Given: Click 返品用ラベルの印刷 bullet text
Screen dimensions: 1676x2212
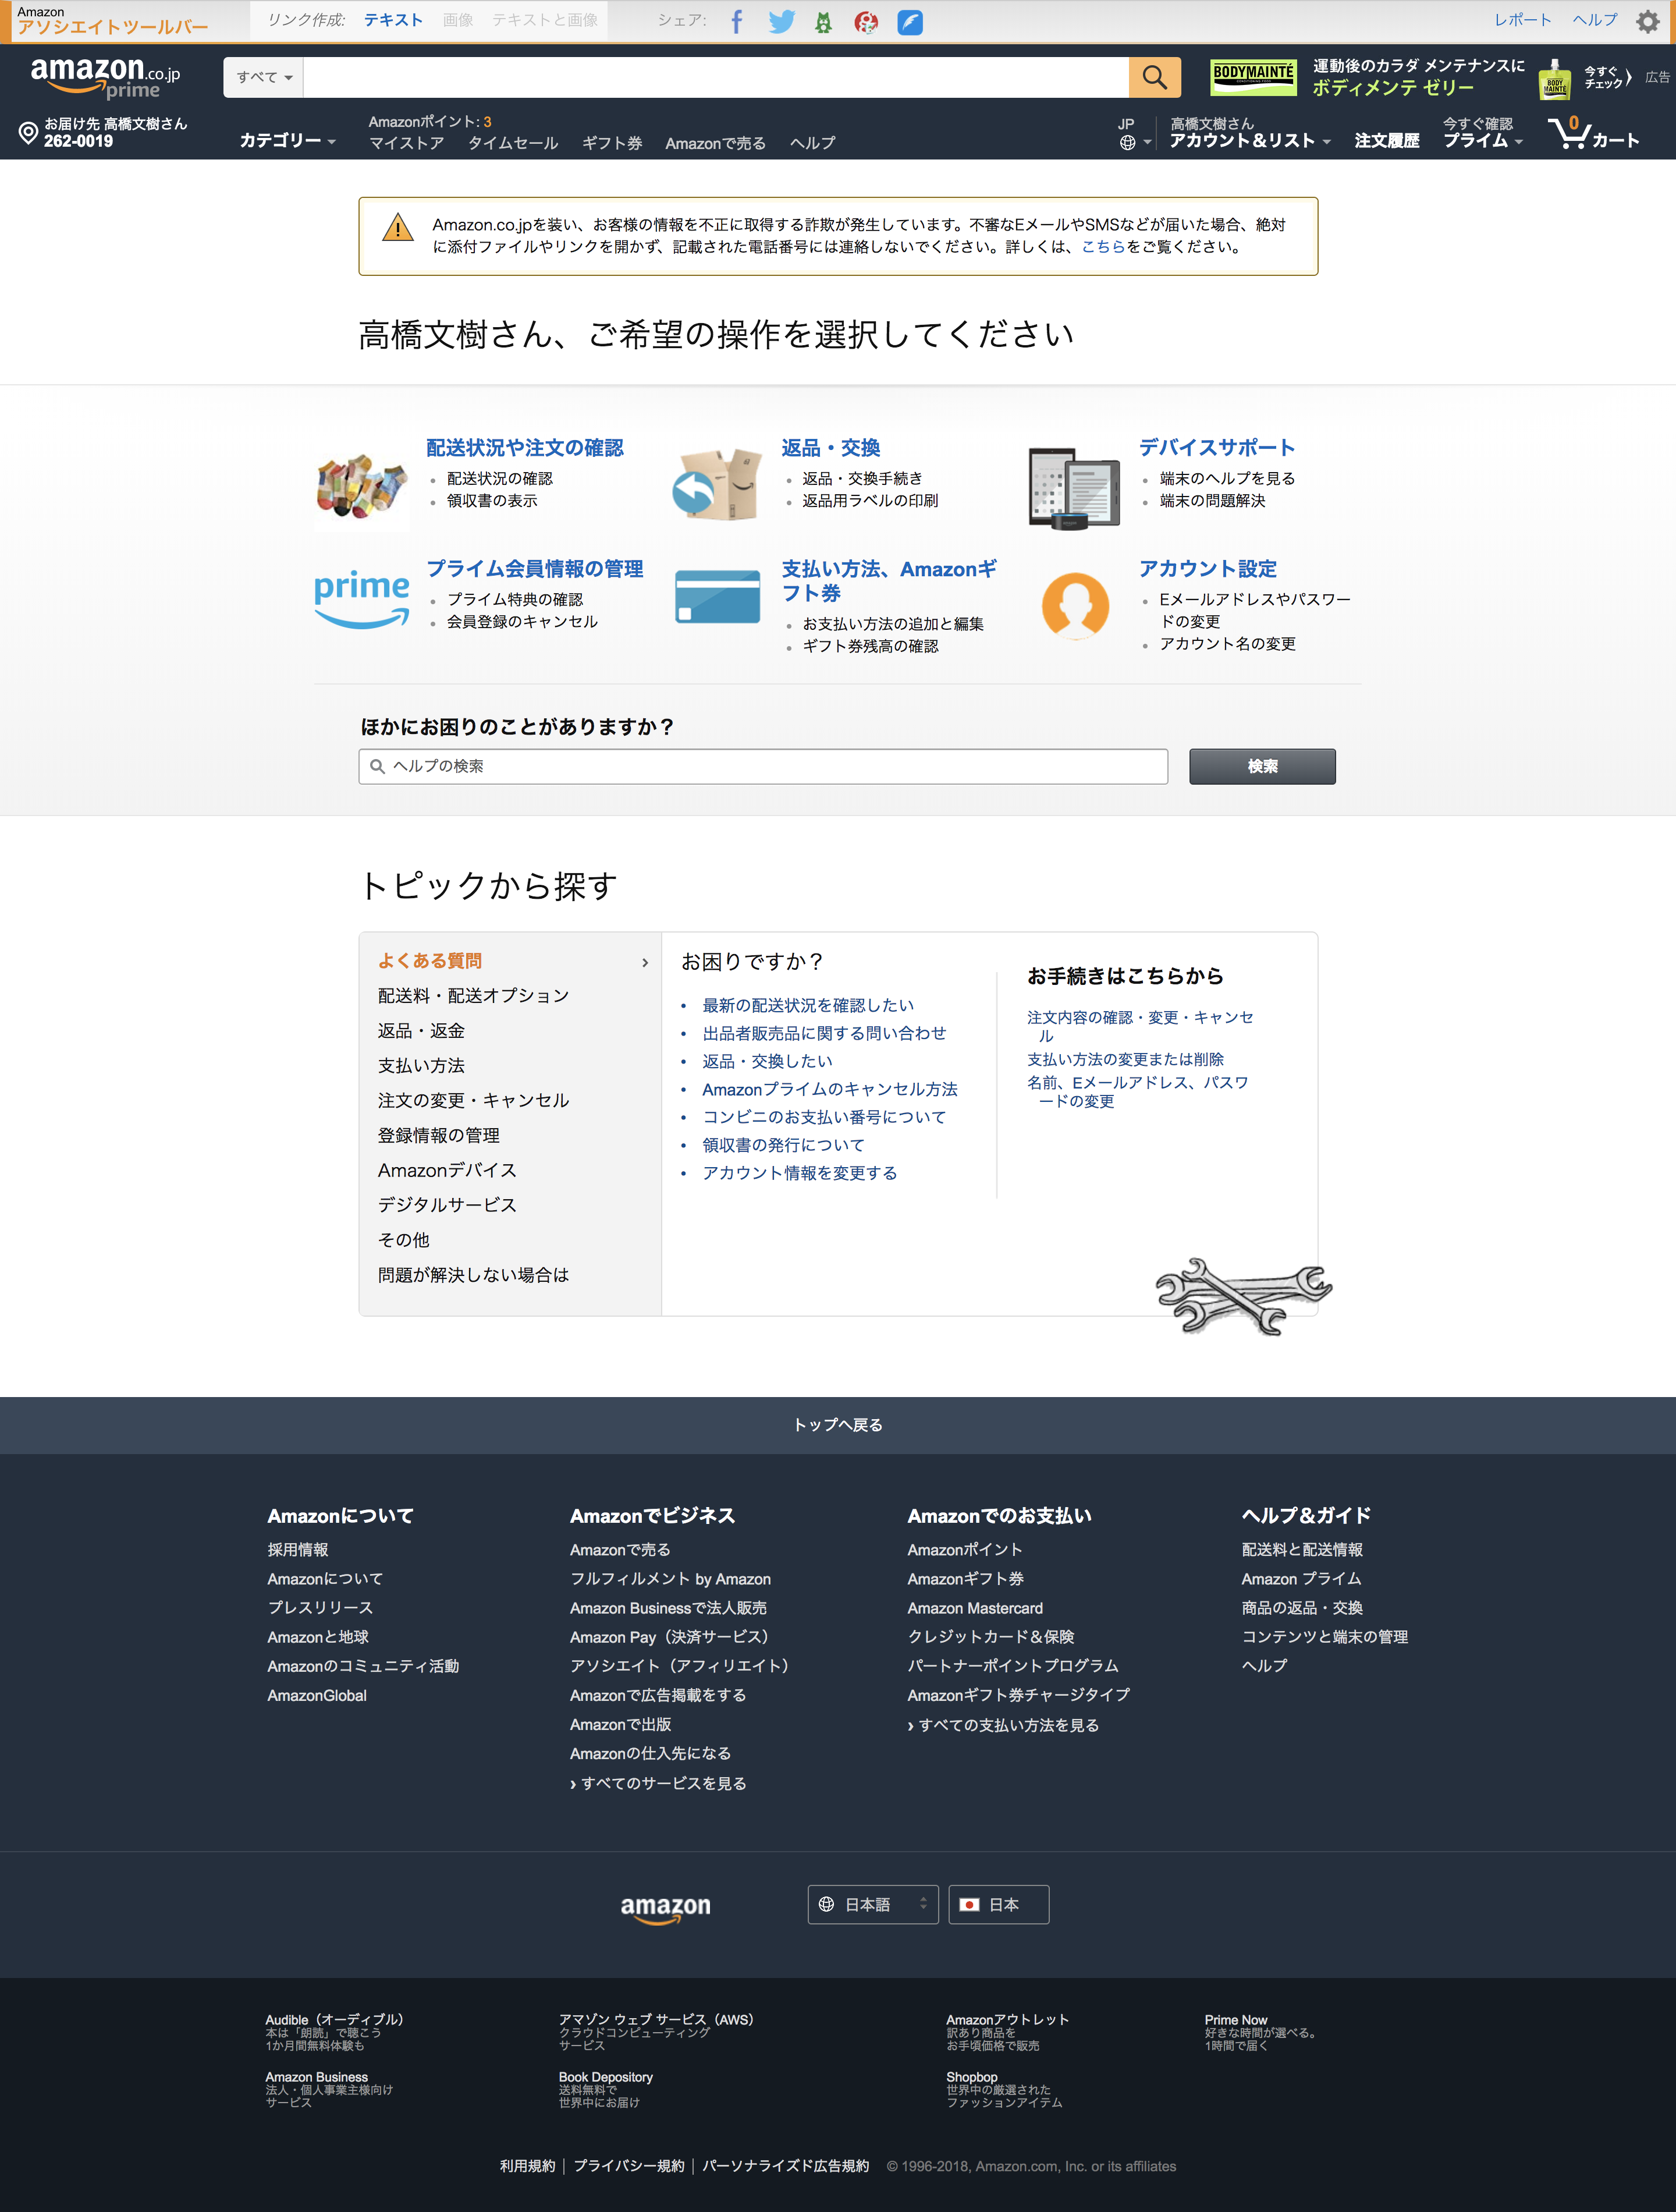Looking at the screenshot, I should (870, 500).
